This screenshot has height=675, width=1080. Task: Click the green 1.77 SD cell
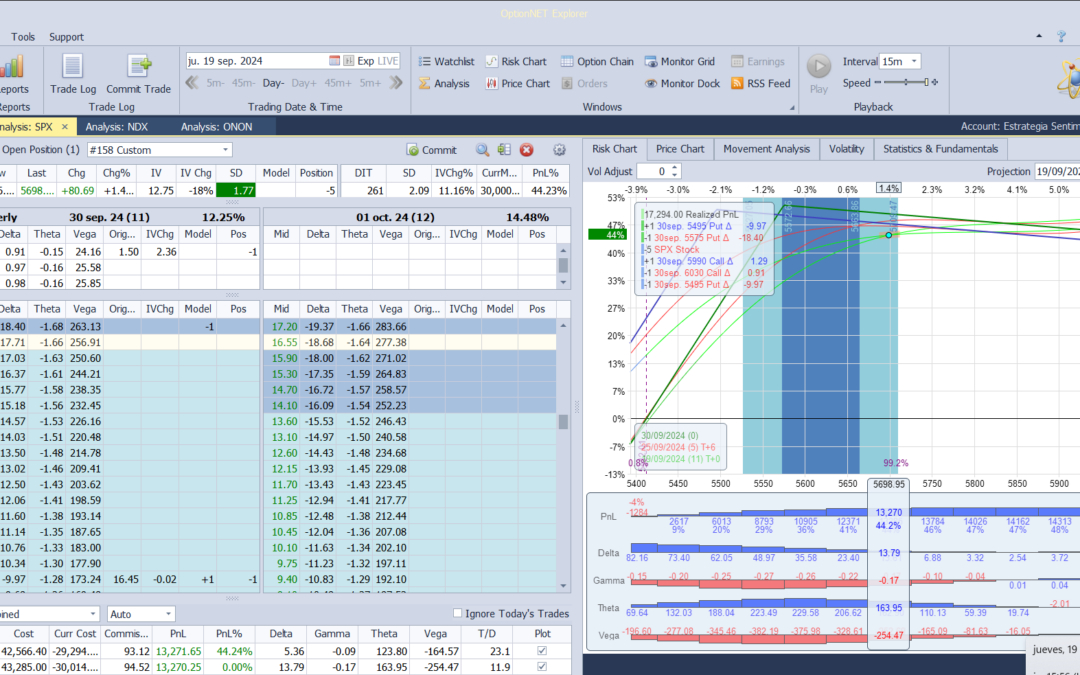point(236,191)
